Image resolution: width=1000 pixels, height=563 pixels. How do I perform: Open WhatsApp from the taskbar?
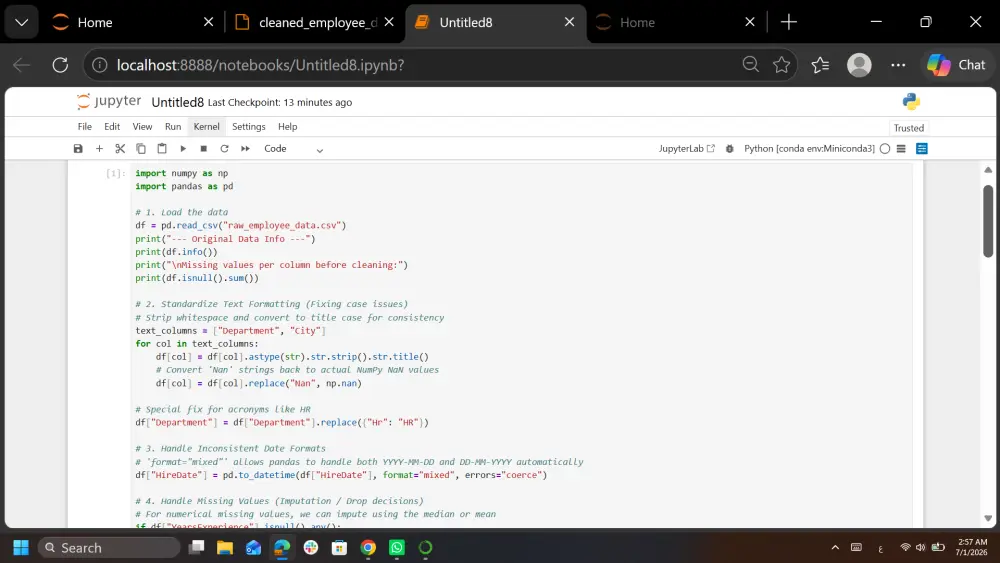397,548
